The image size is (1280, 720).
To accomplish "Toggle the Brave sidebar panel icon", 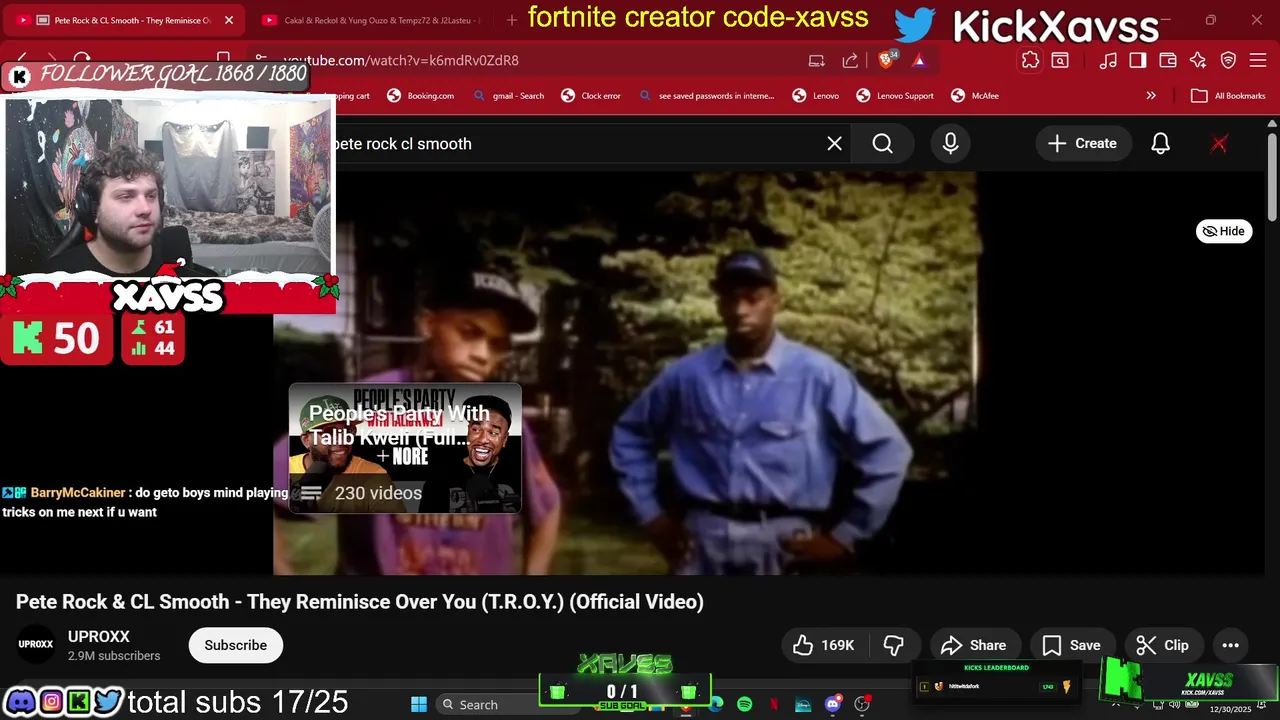I will click(1138, 60).
